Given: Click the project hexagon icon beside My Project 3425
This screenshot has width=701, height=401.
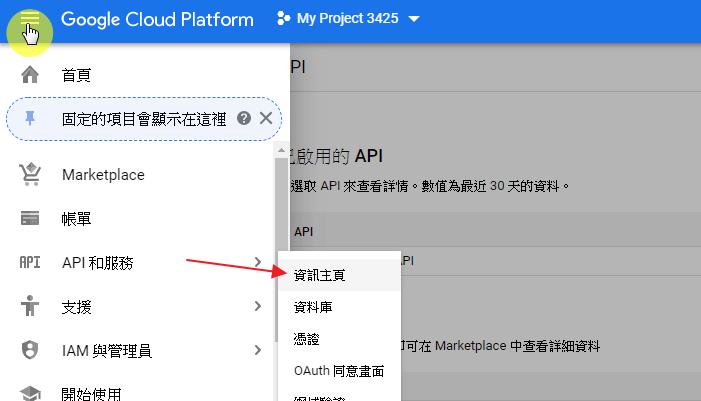Looking at the screenshot, I should 283,18.
